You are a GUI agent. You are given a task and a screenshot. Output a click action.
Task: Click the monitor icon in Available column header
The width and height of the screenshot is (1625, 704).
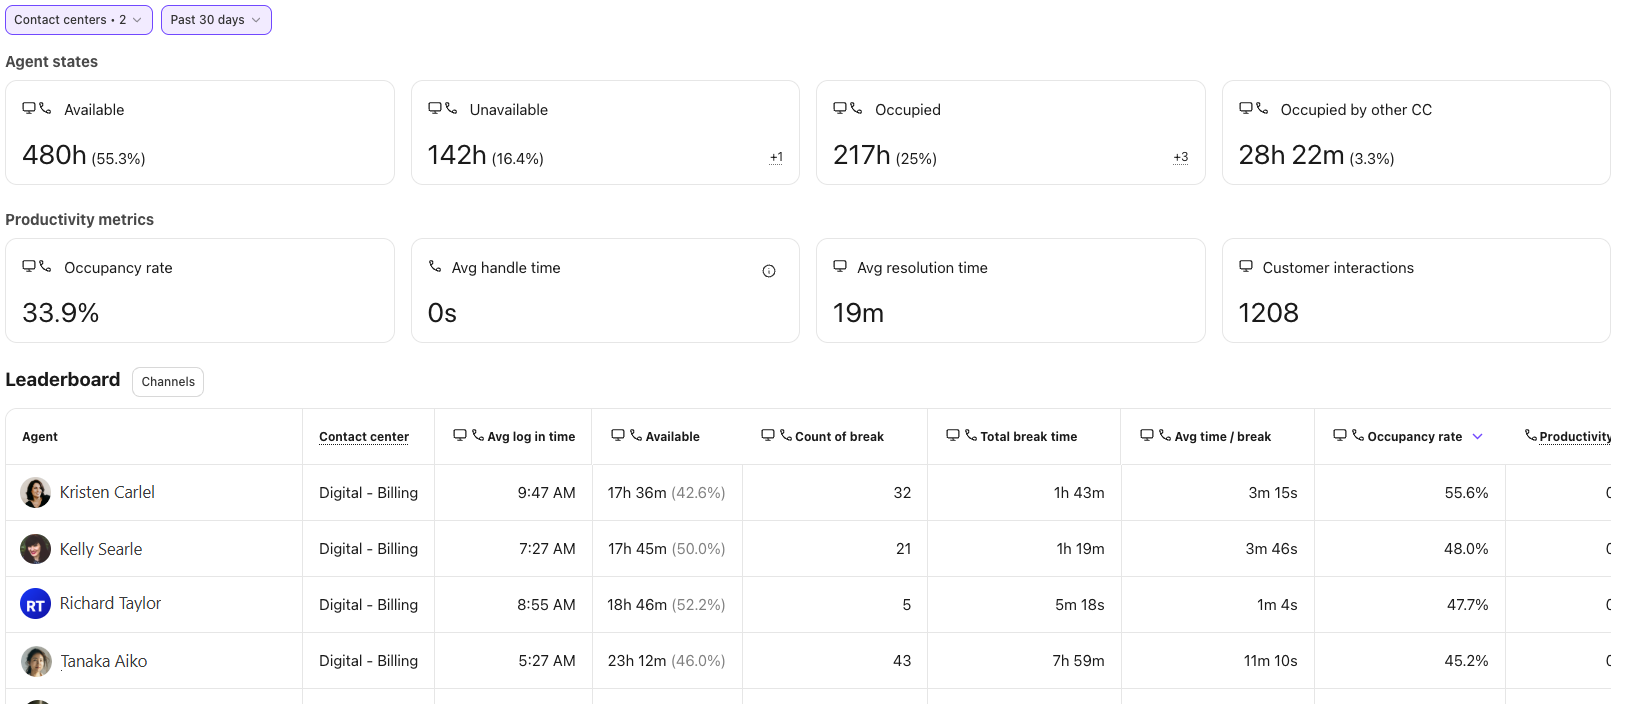point(618,435)
